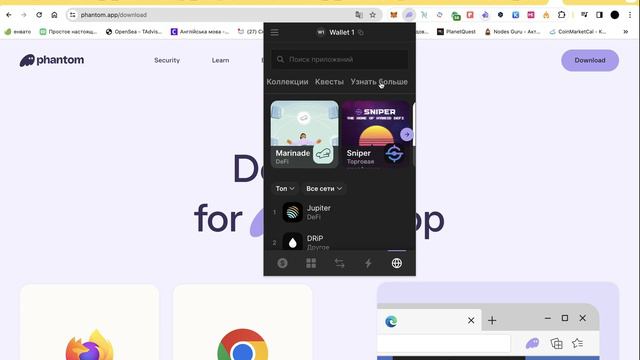The height and width of the screenshot is (360, 640).
Task: Open the MetaMask fox extension
Action: pyautogui.click(x=393, y=15)
